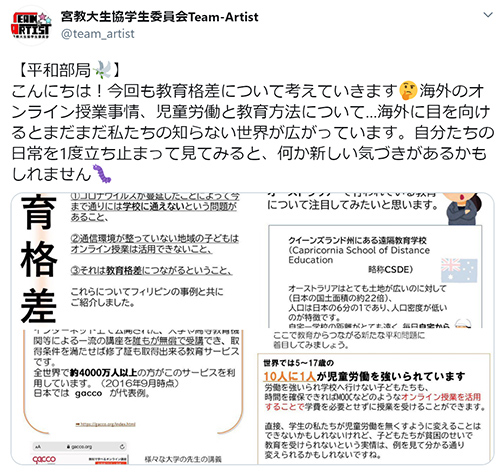
Task: Open the Team-Artist profile avatar
Action: (31, 25)
